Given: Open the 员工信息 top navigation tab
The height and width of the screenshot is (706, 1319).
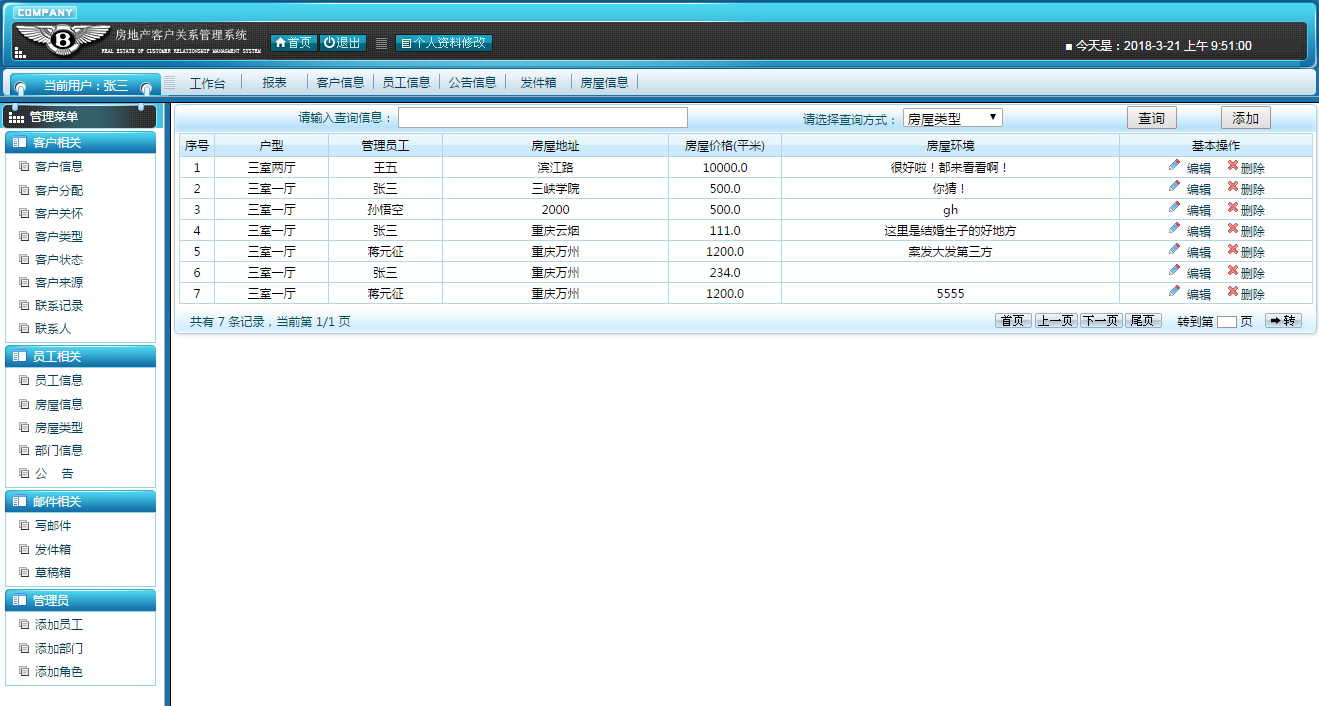Looking at the screenshot, I should (406, 83).
